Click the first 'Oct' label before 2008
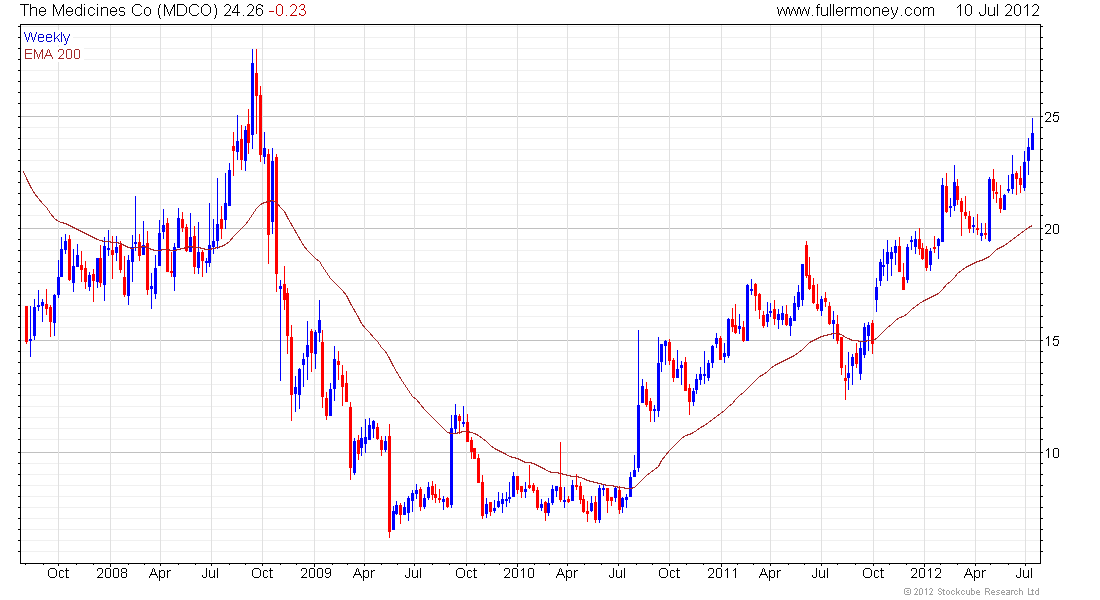Screen dimensions: 1100x600 click(x=58, y=573)
